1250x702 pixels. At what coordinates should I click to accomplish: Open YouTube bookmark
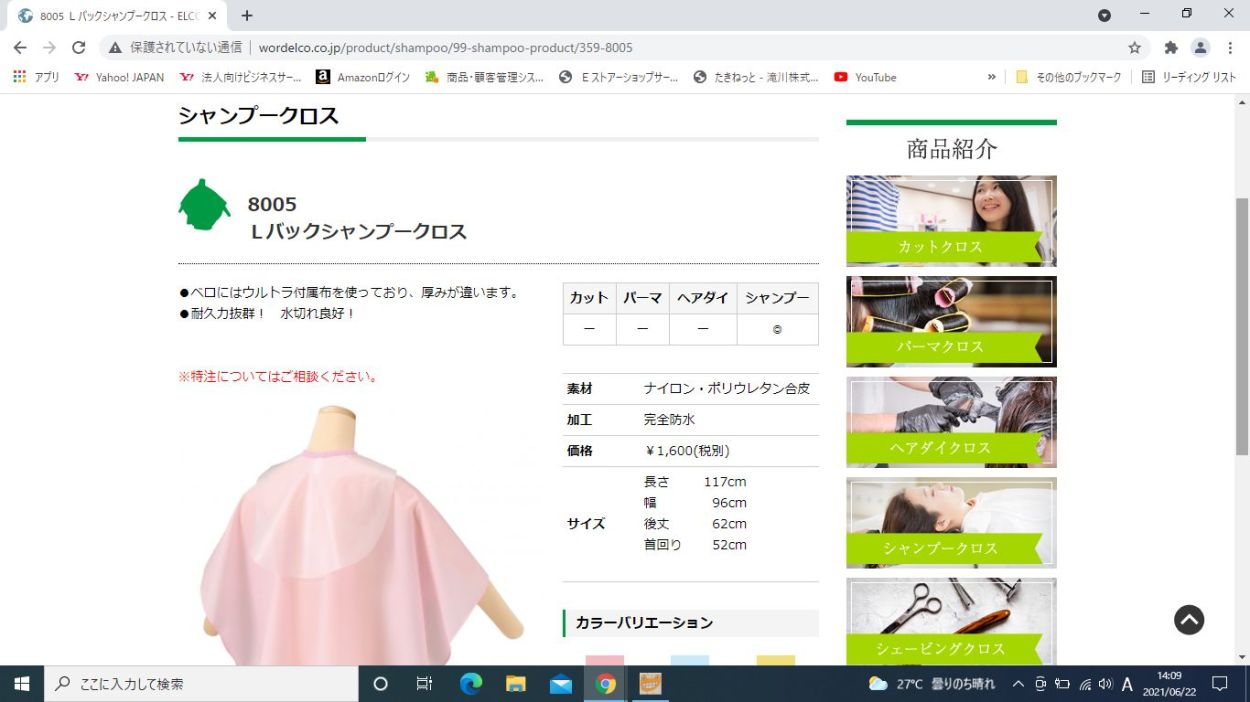(865, 77)
